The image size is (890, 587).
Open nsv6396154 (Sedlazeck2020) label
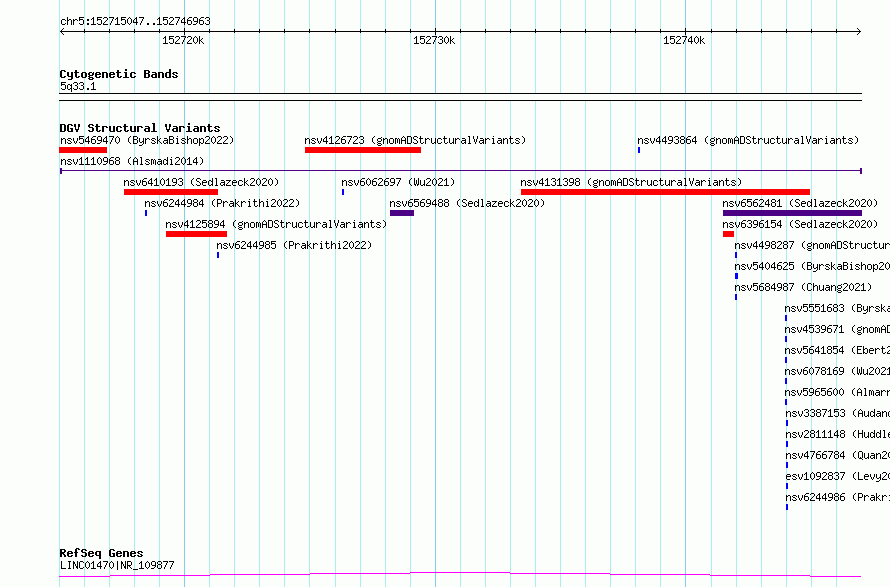click(800, 224)
